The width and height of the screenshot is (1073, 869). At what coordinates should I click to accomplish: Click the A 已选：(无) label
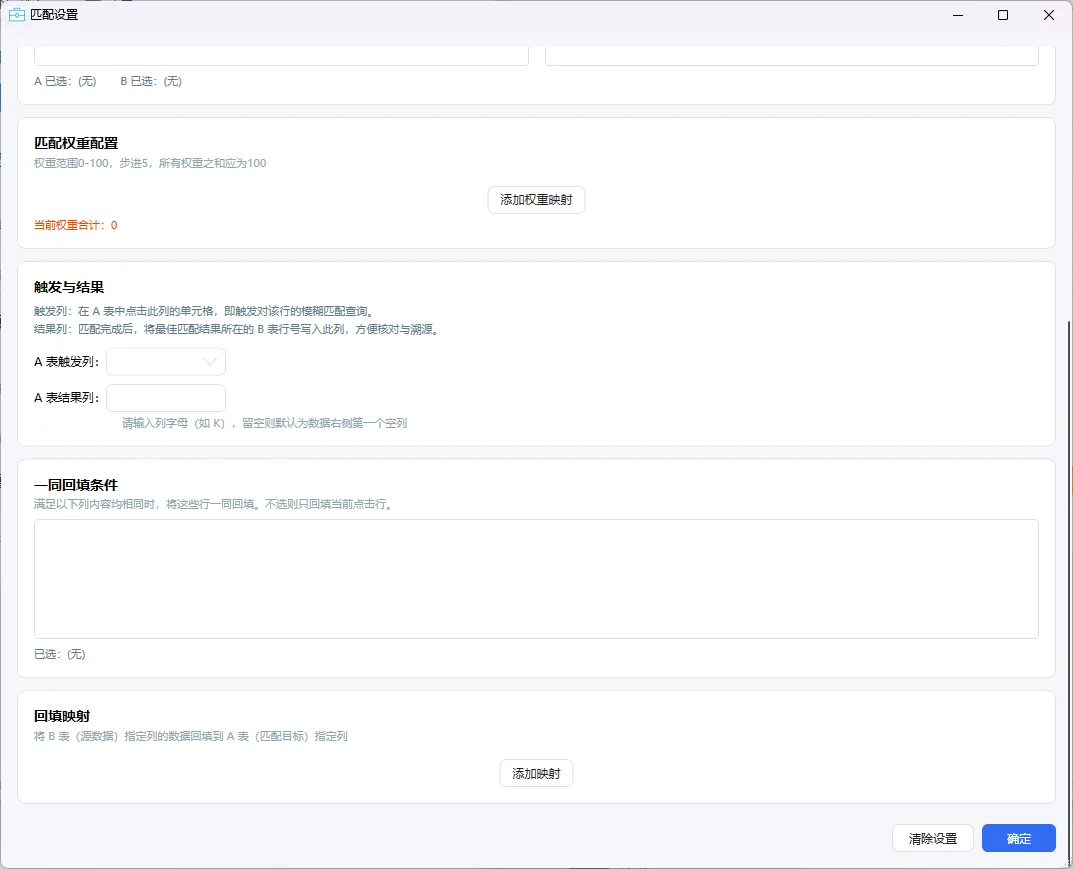(66, 81)
